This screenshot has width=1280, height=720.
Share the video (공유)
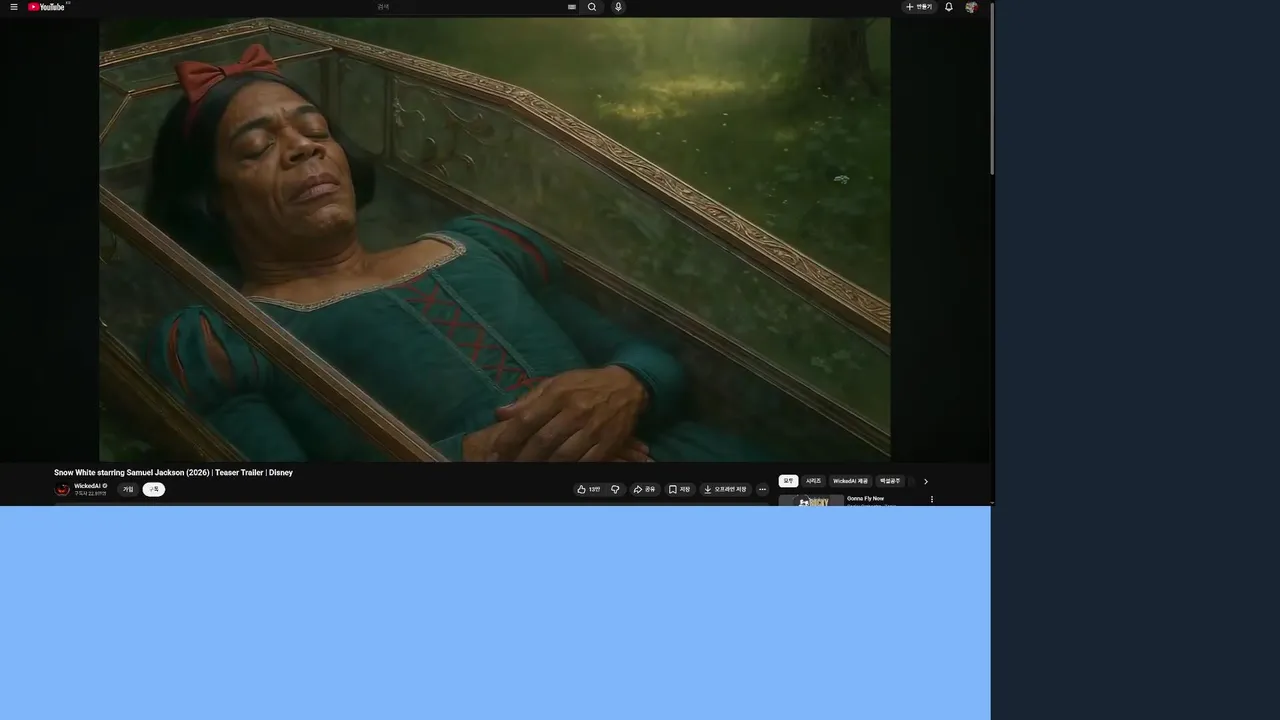(x=645, y=490)
